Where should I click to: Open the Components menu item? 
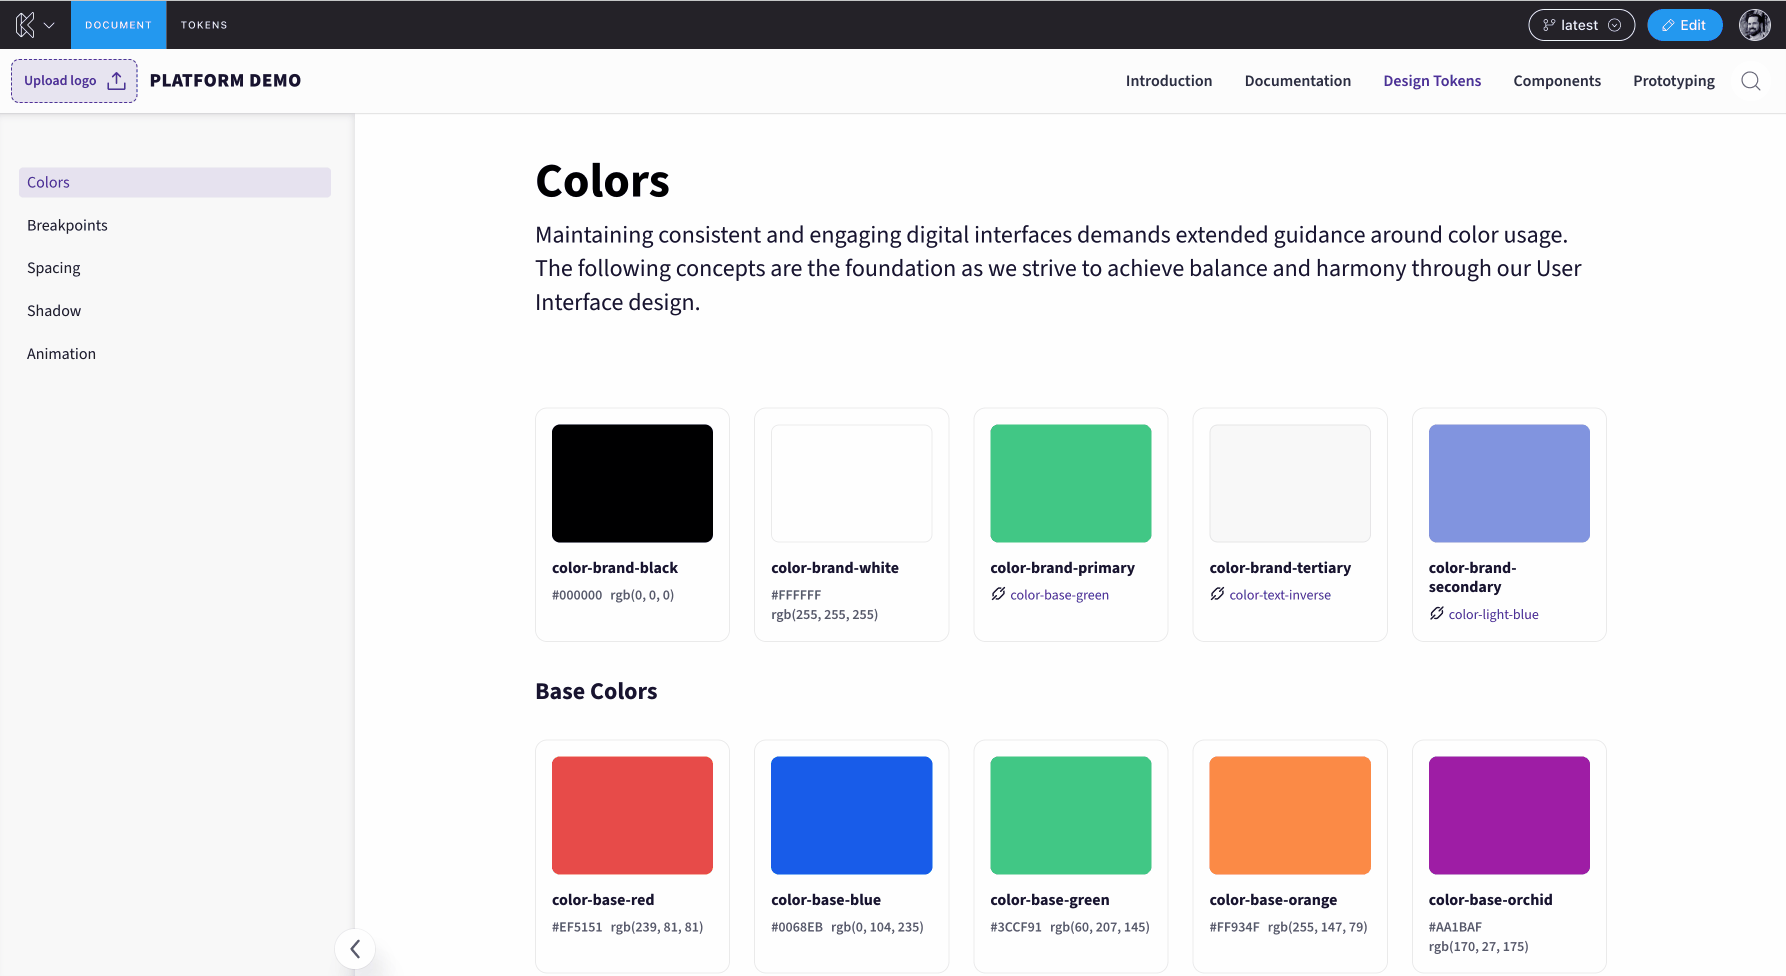[1556, 81]
